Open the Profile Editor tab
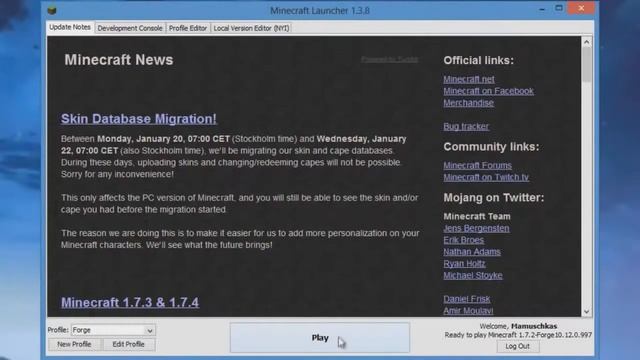The image size is (640, 360). click(x=188, y=28)
